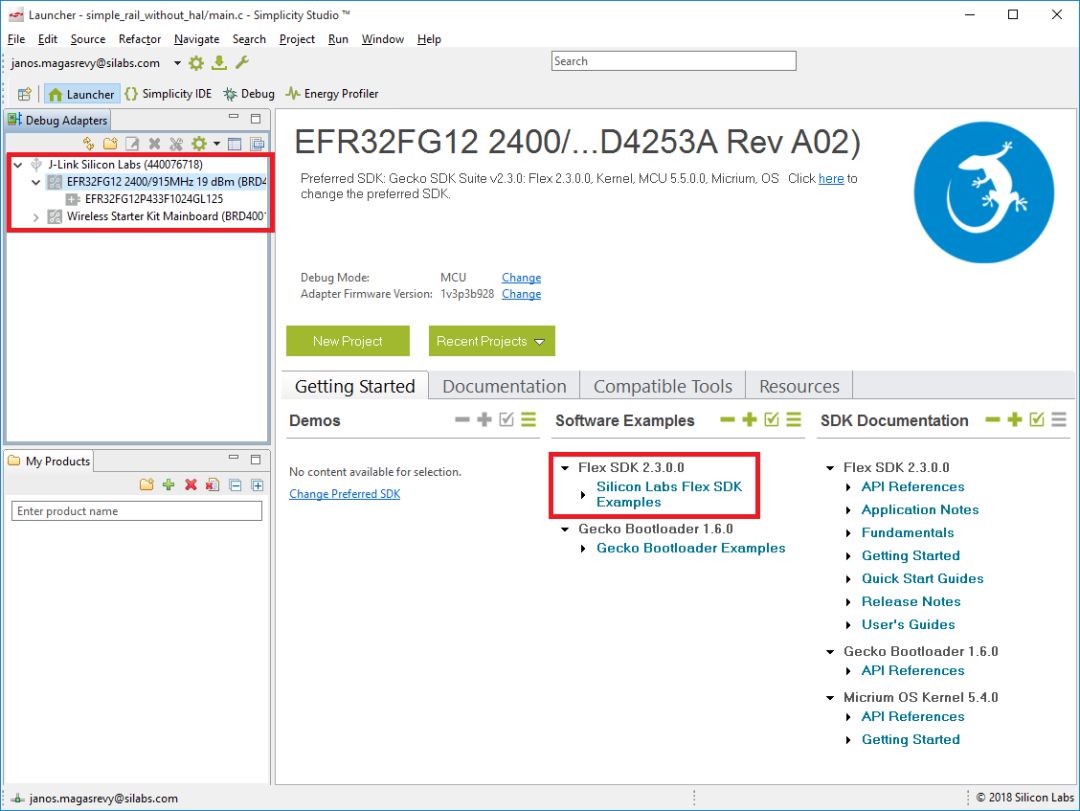Maximize the My Products panel

(x=256, y=459)
